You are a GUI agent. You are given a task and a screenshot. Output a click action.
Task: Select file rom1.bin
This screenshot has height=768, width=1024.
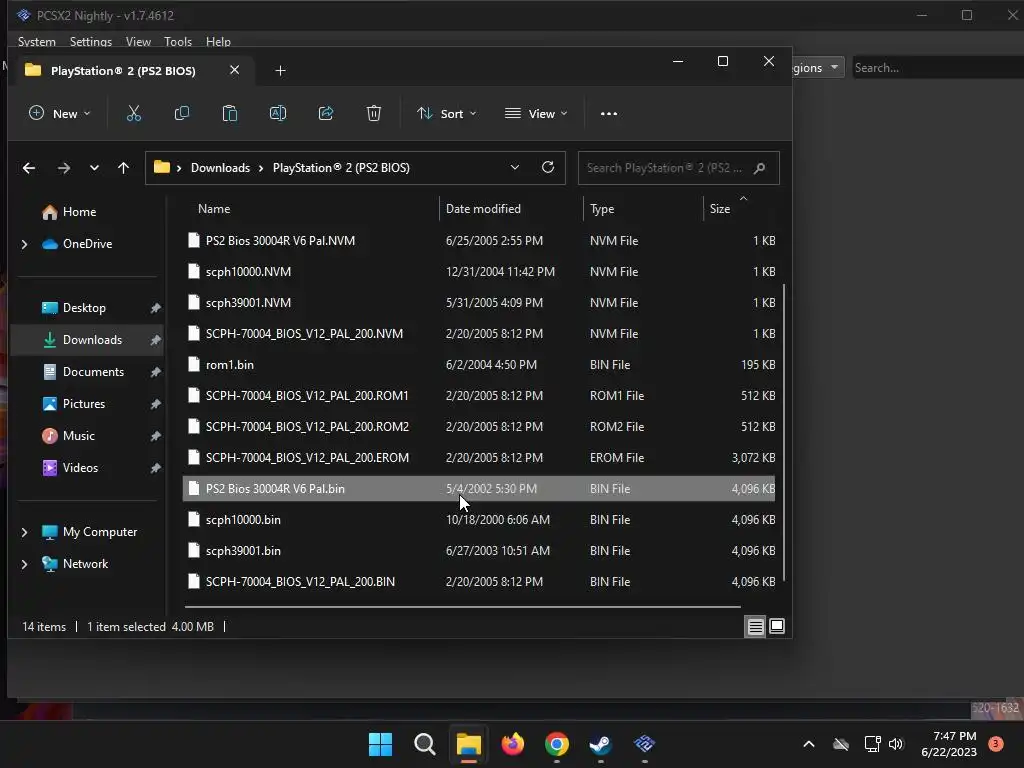[479, 365]
